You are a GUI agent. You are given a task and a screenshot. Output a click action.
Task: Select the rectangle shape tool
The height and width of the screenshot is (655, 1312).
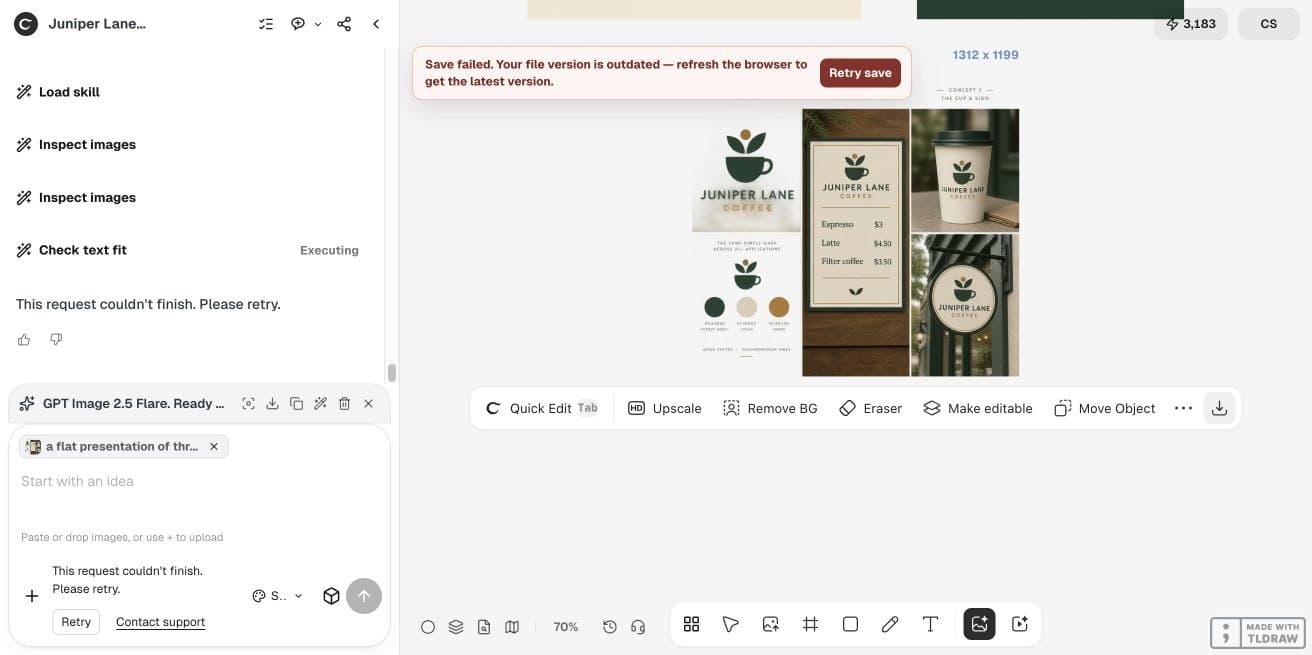[x=850, y=624]
